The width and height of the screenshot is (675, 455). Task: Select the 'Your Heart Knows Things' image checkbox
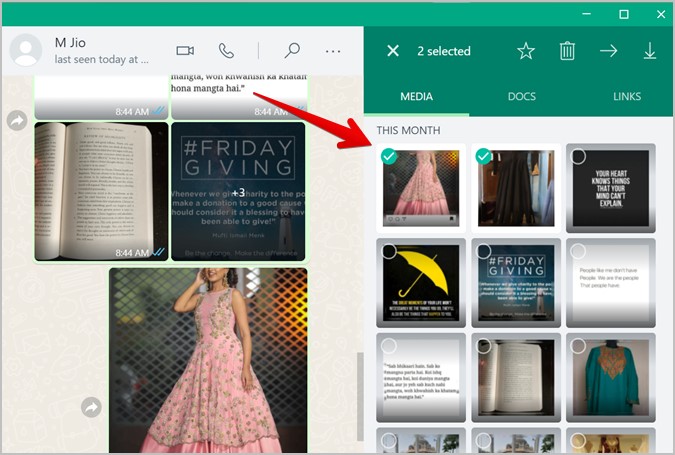coord(578,156)
